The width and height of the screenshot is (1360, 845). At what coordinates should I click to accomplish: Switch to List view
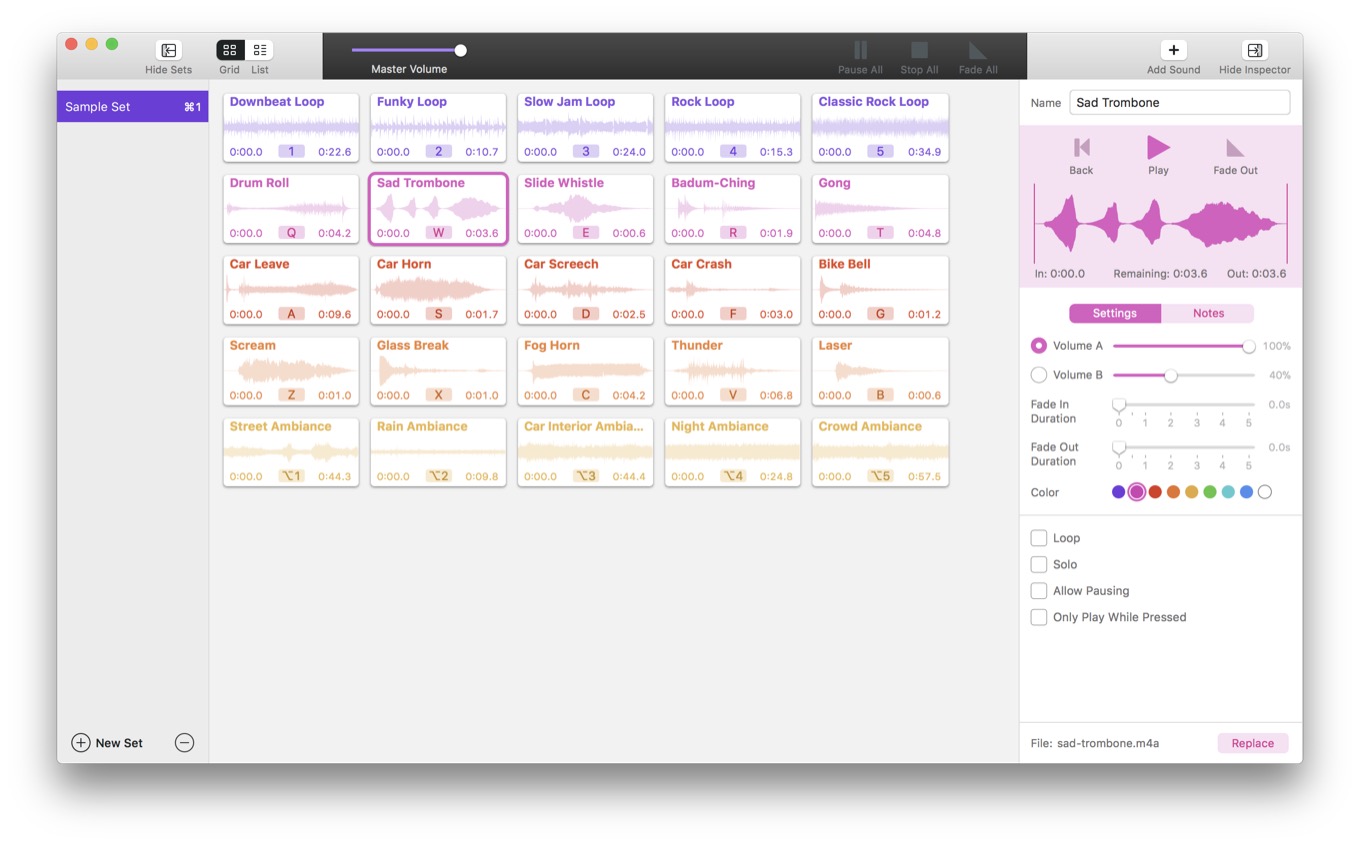click(259, 50)
